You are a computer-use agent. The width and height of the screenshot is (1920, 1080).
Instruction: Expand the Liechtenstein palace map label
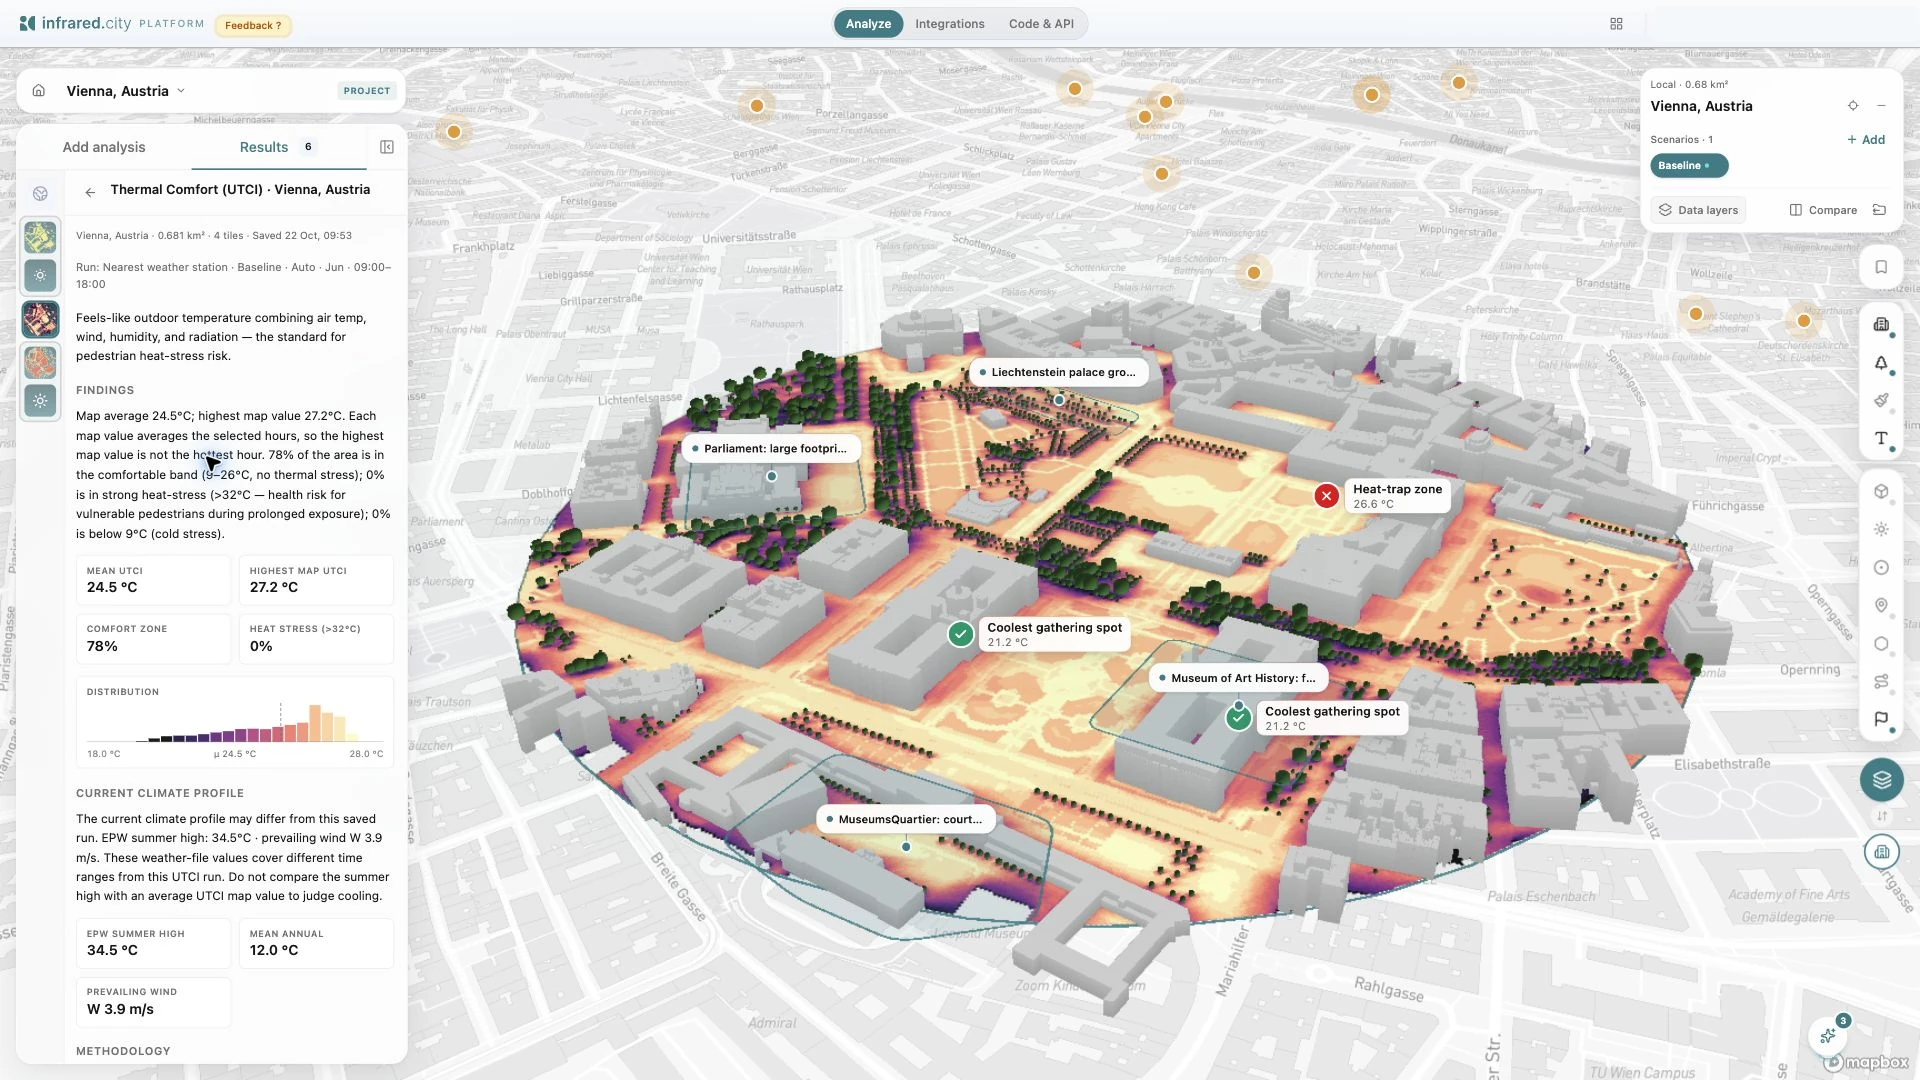pos(1059,372)
